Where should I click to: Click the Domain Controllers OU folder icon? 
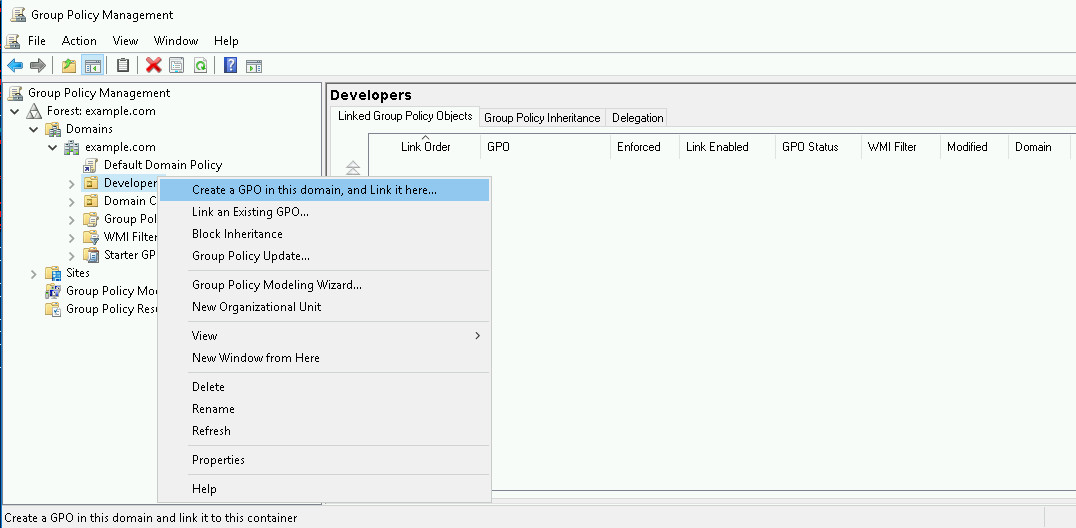pyautogui.click(x=91, y=200)
